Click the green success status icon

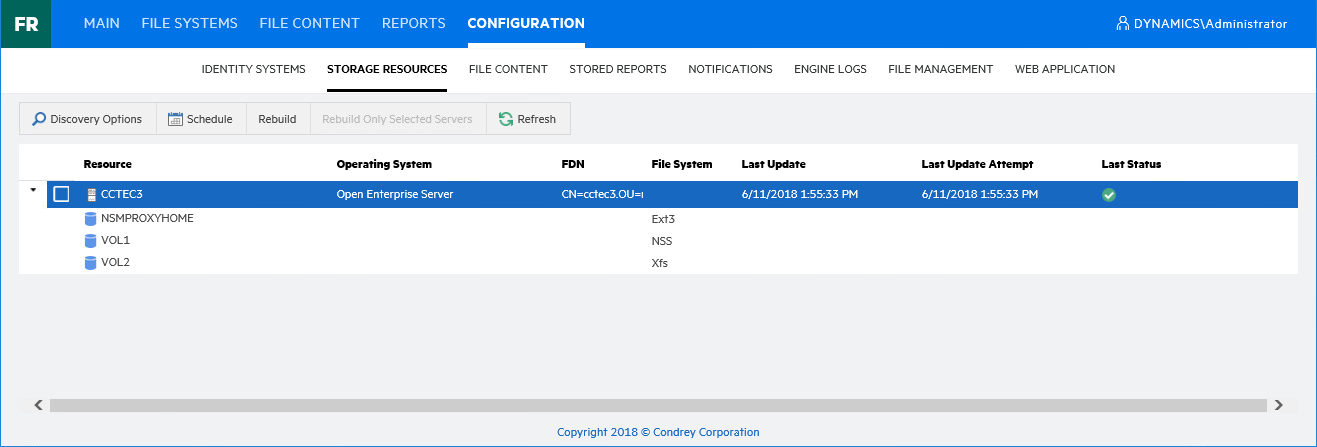[1108, 195]
